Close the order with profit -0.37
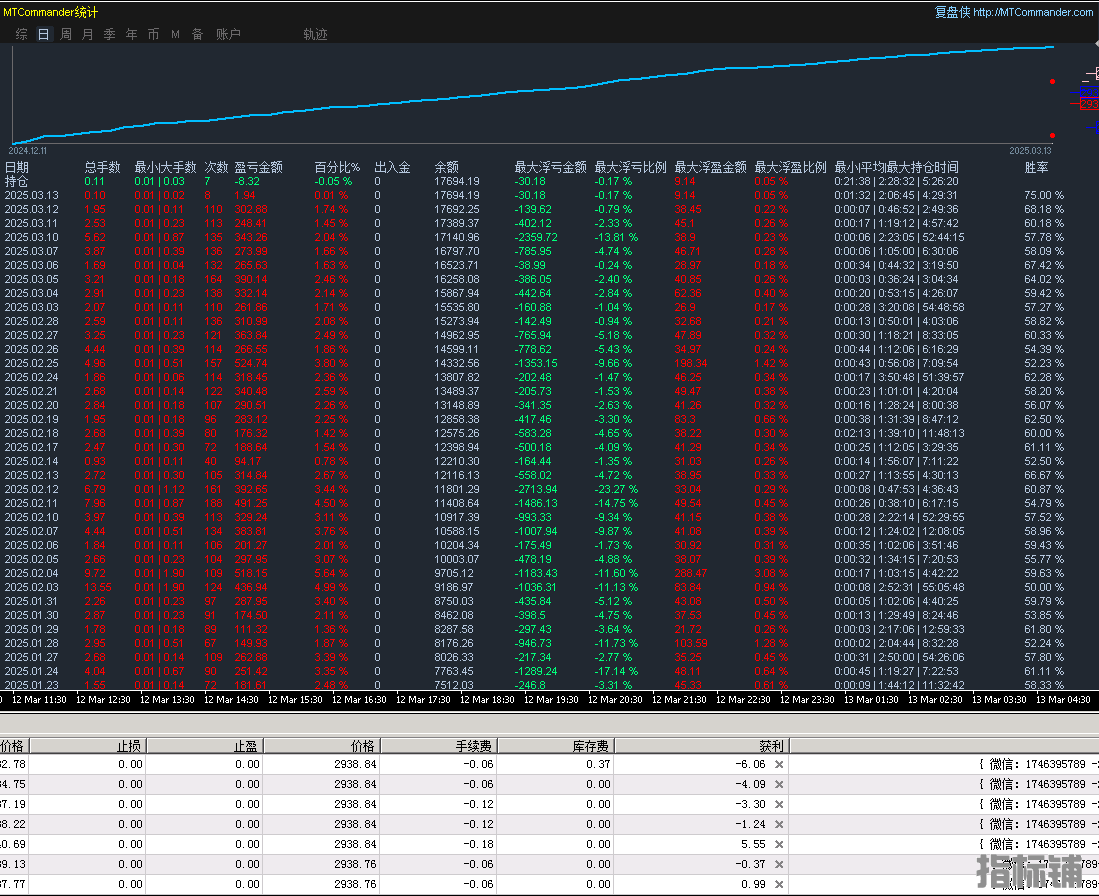This screenshot has height=896, width=1099. (779, 864)
